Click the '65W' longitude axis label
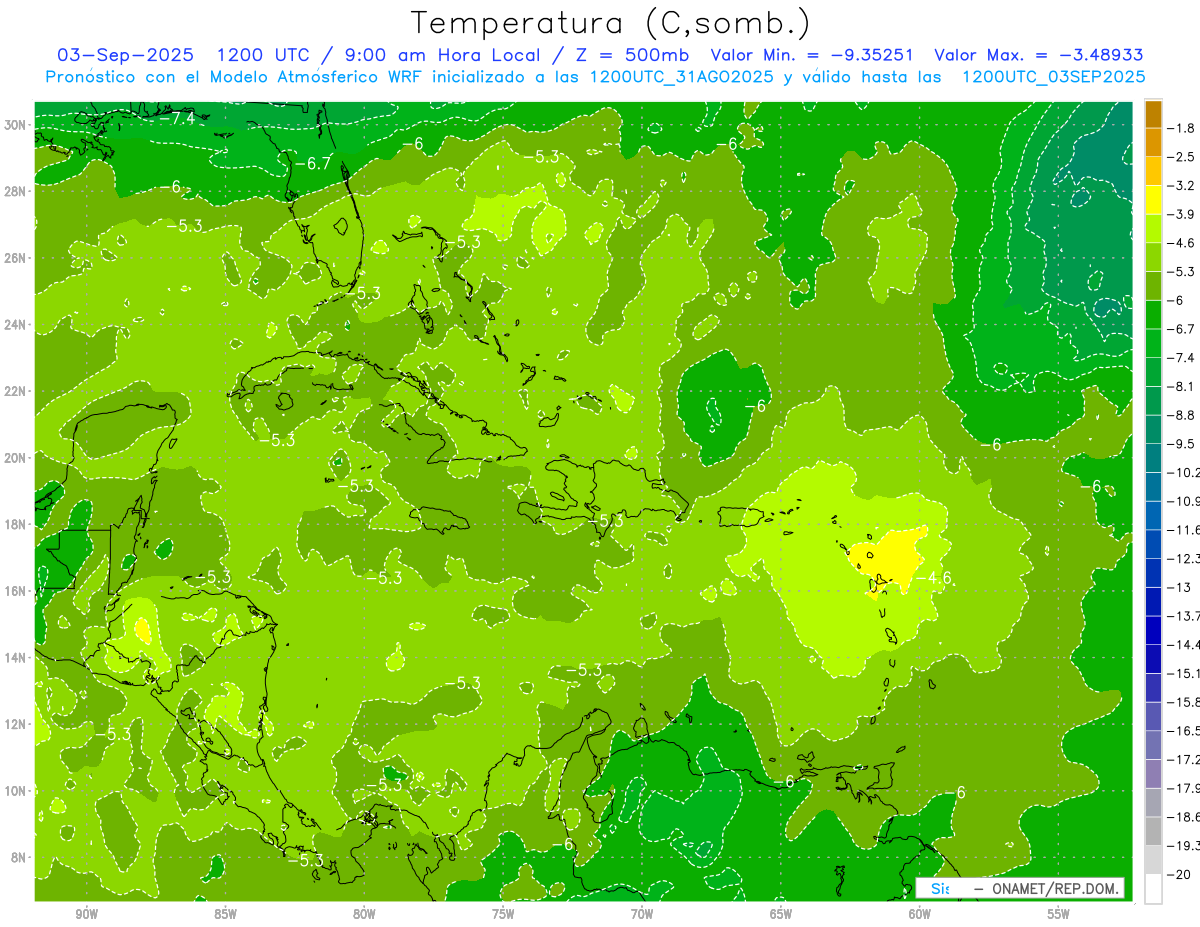 (x=781, y=914)
